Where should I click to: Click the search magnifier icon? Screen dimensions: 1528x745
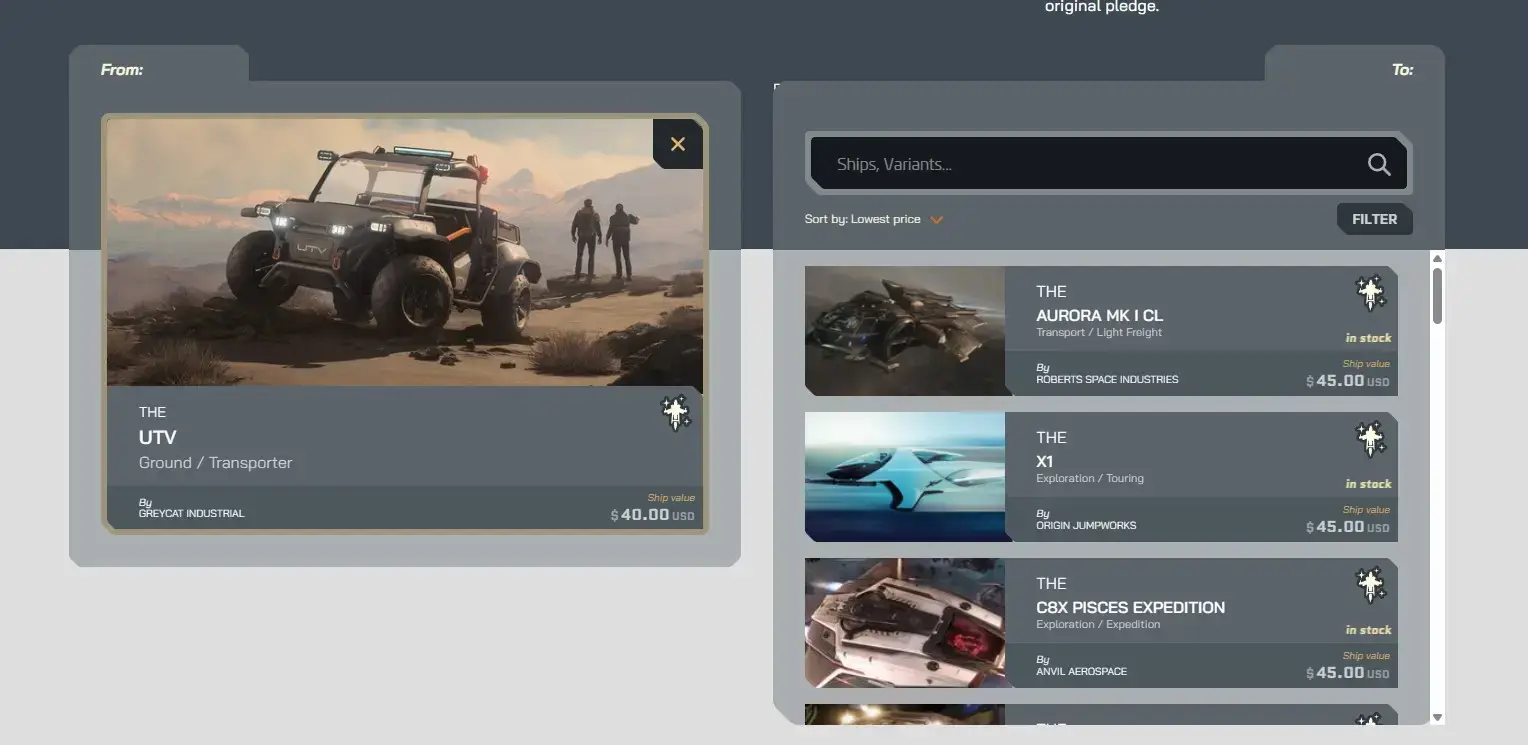pyautogui.click(x=1378, y=165)
